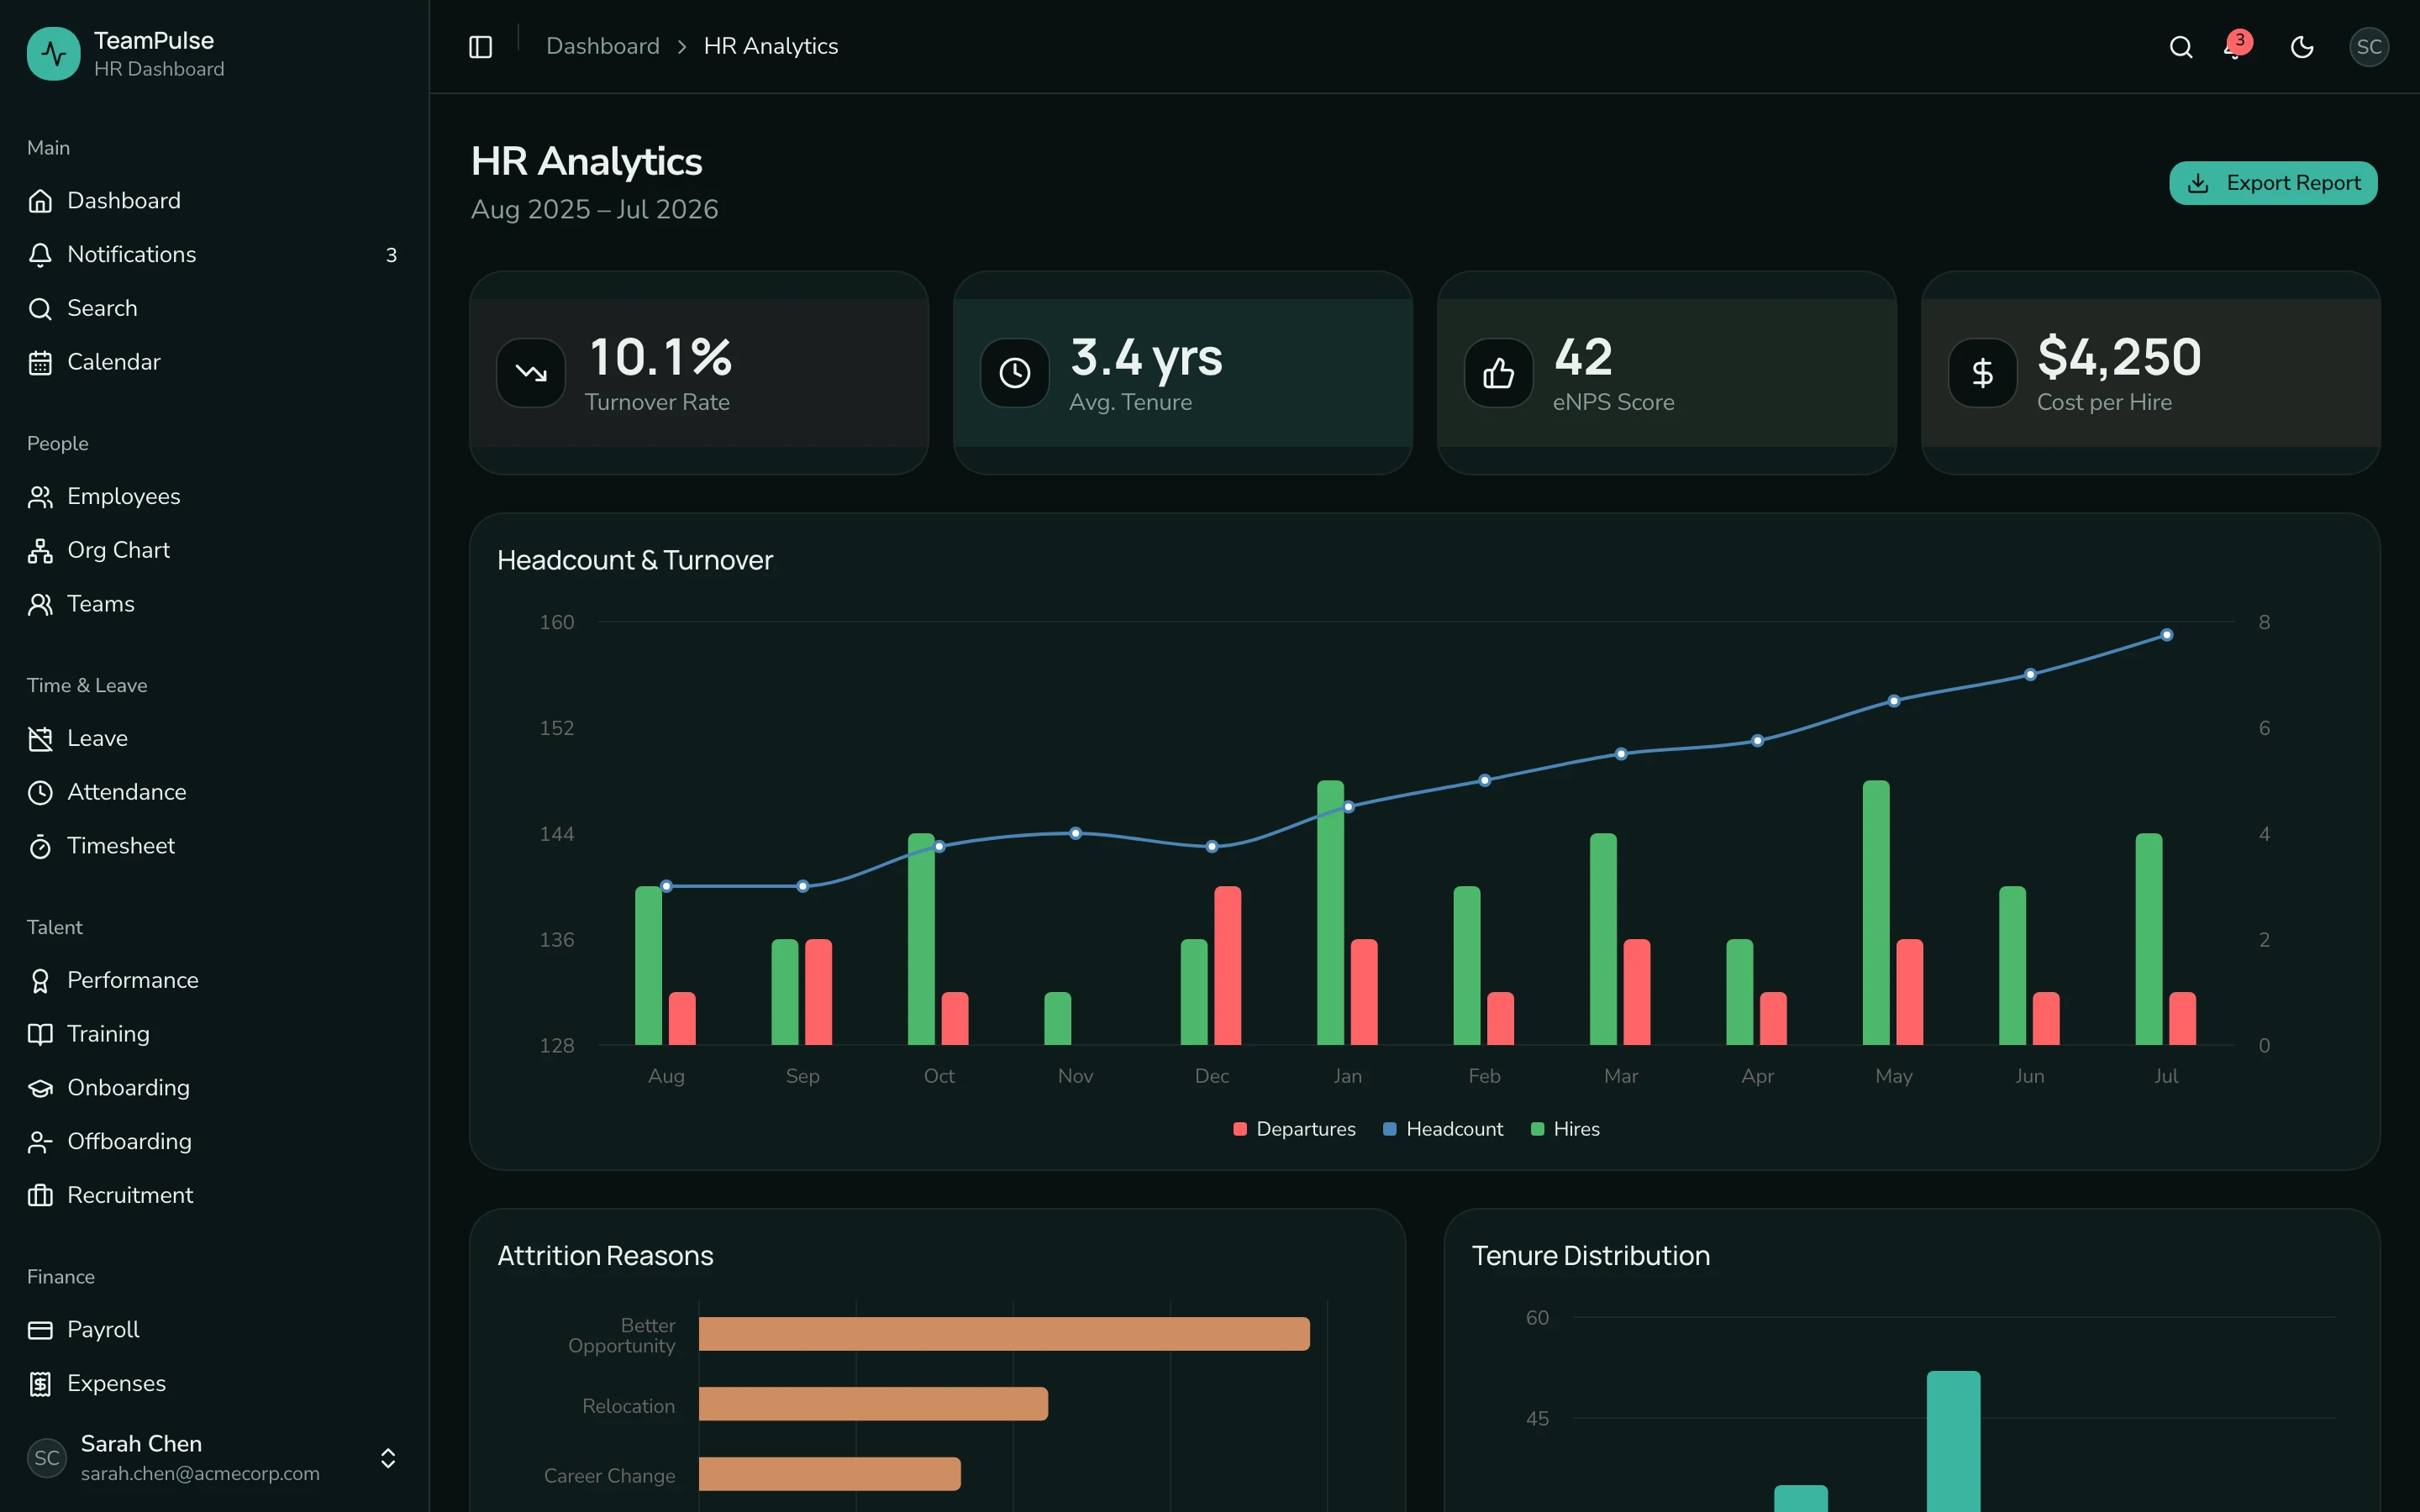Click the Leave calendar-off icon

pyautogui.click(x=40, y=739)
